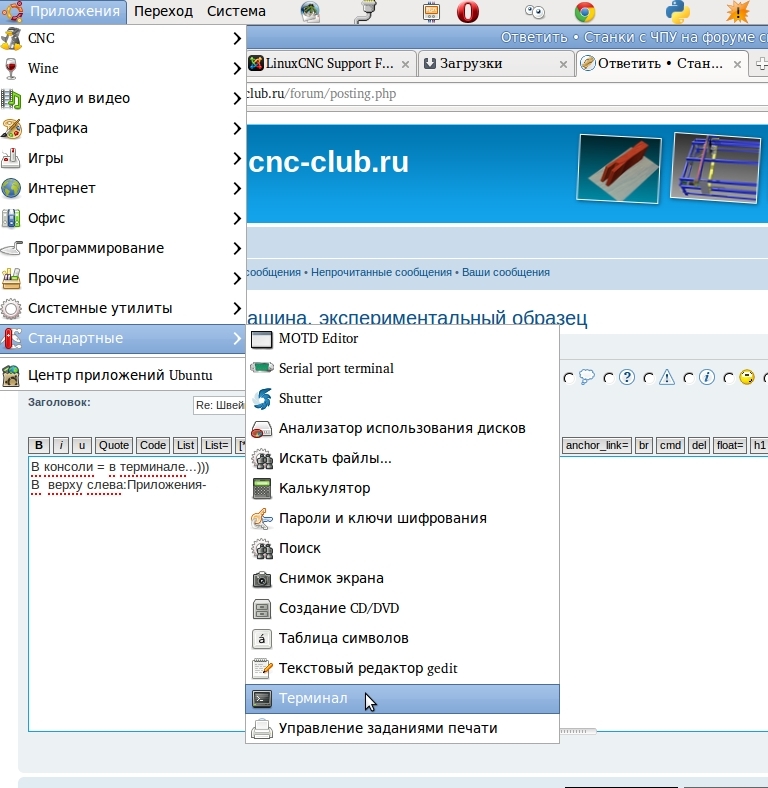This screenshot has height=788, width=768.
Task: Select the smiley topic icon radio
Action: (x=729, y=378)
